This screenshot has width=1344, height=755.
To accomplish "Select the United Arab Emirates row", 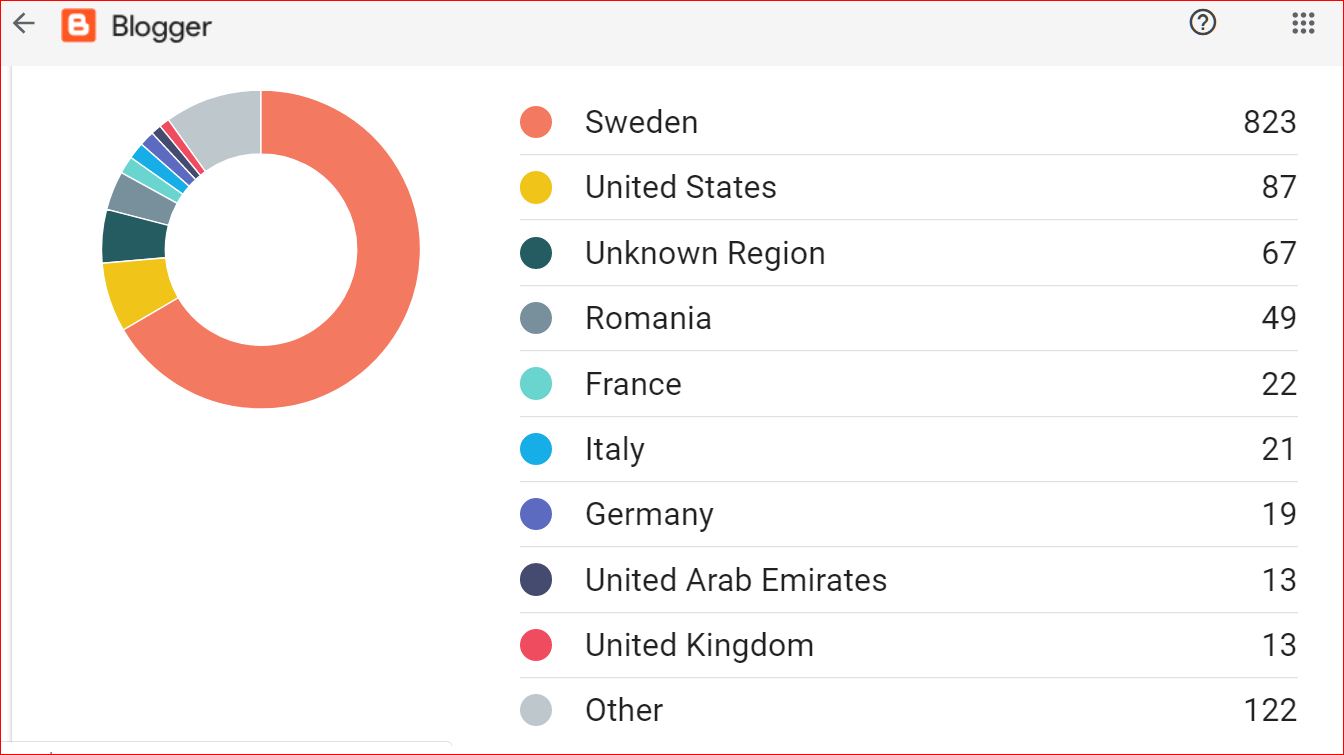I will (x=908, y=580).
